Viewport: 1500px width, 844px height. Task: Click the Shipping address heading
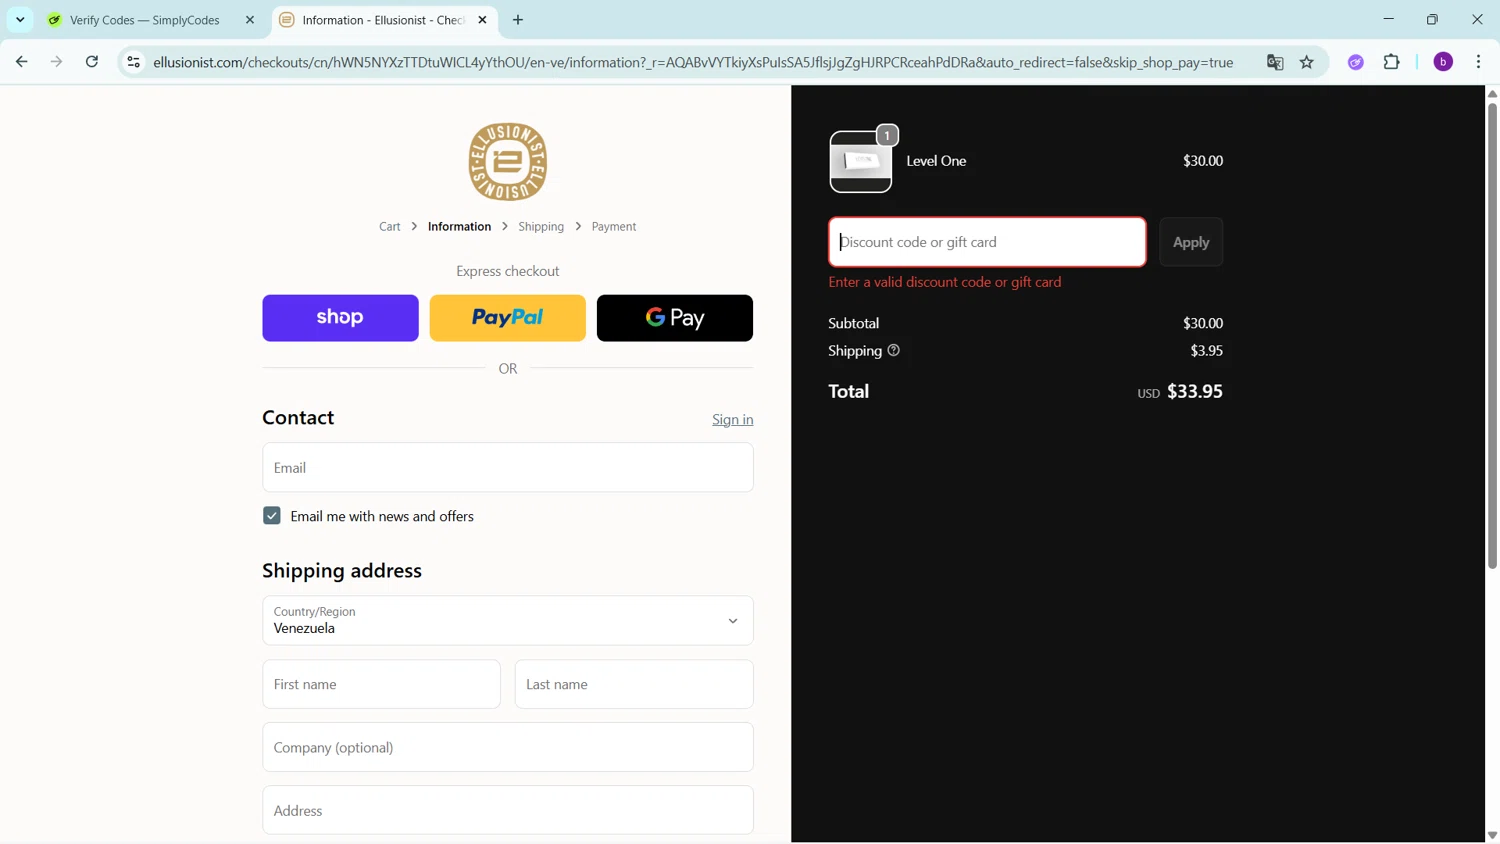(342, 570)
